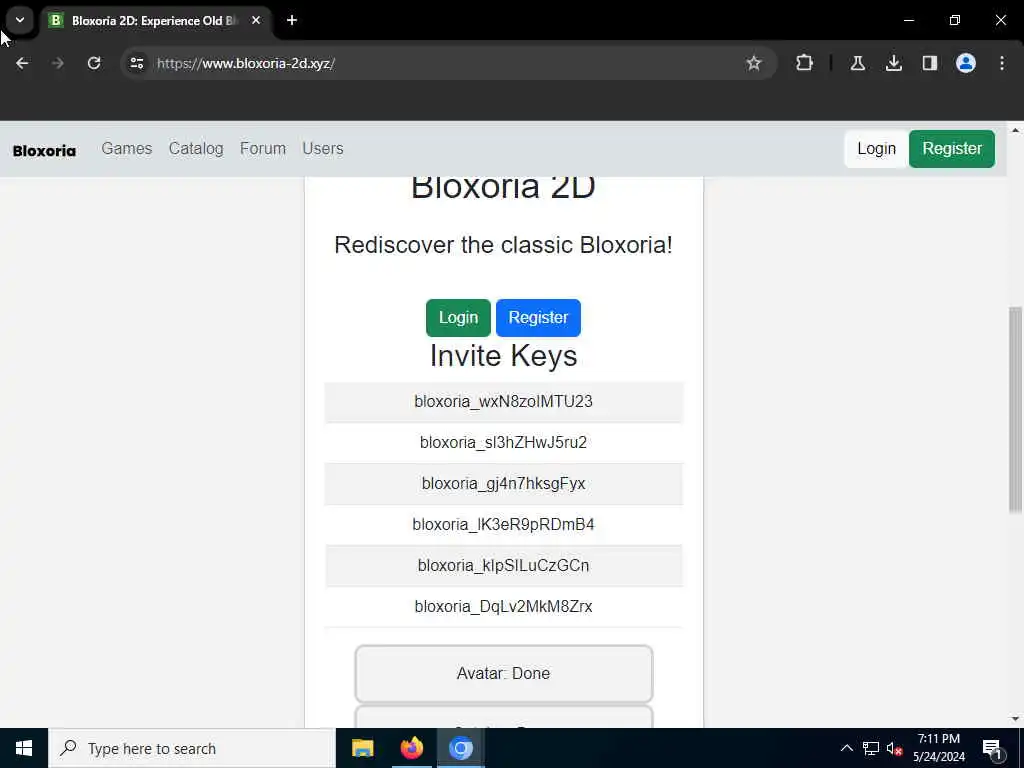Go back to the previous page
This screenshot has width=1024, height=768.
pos(22,63)
